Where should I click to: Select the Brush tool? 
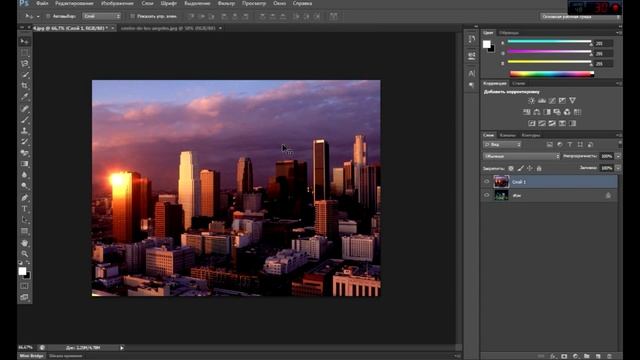click(24, 120)
